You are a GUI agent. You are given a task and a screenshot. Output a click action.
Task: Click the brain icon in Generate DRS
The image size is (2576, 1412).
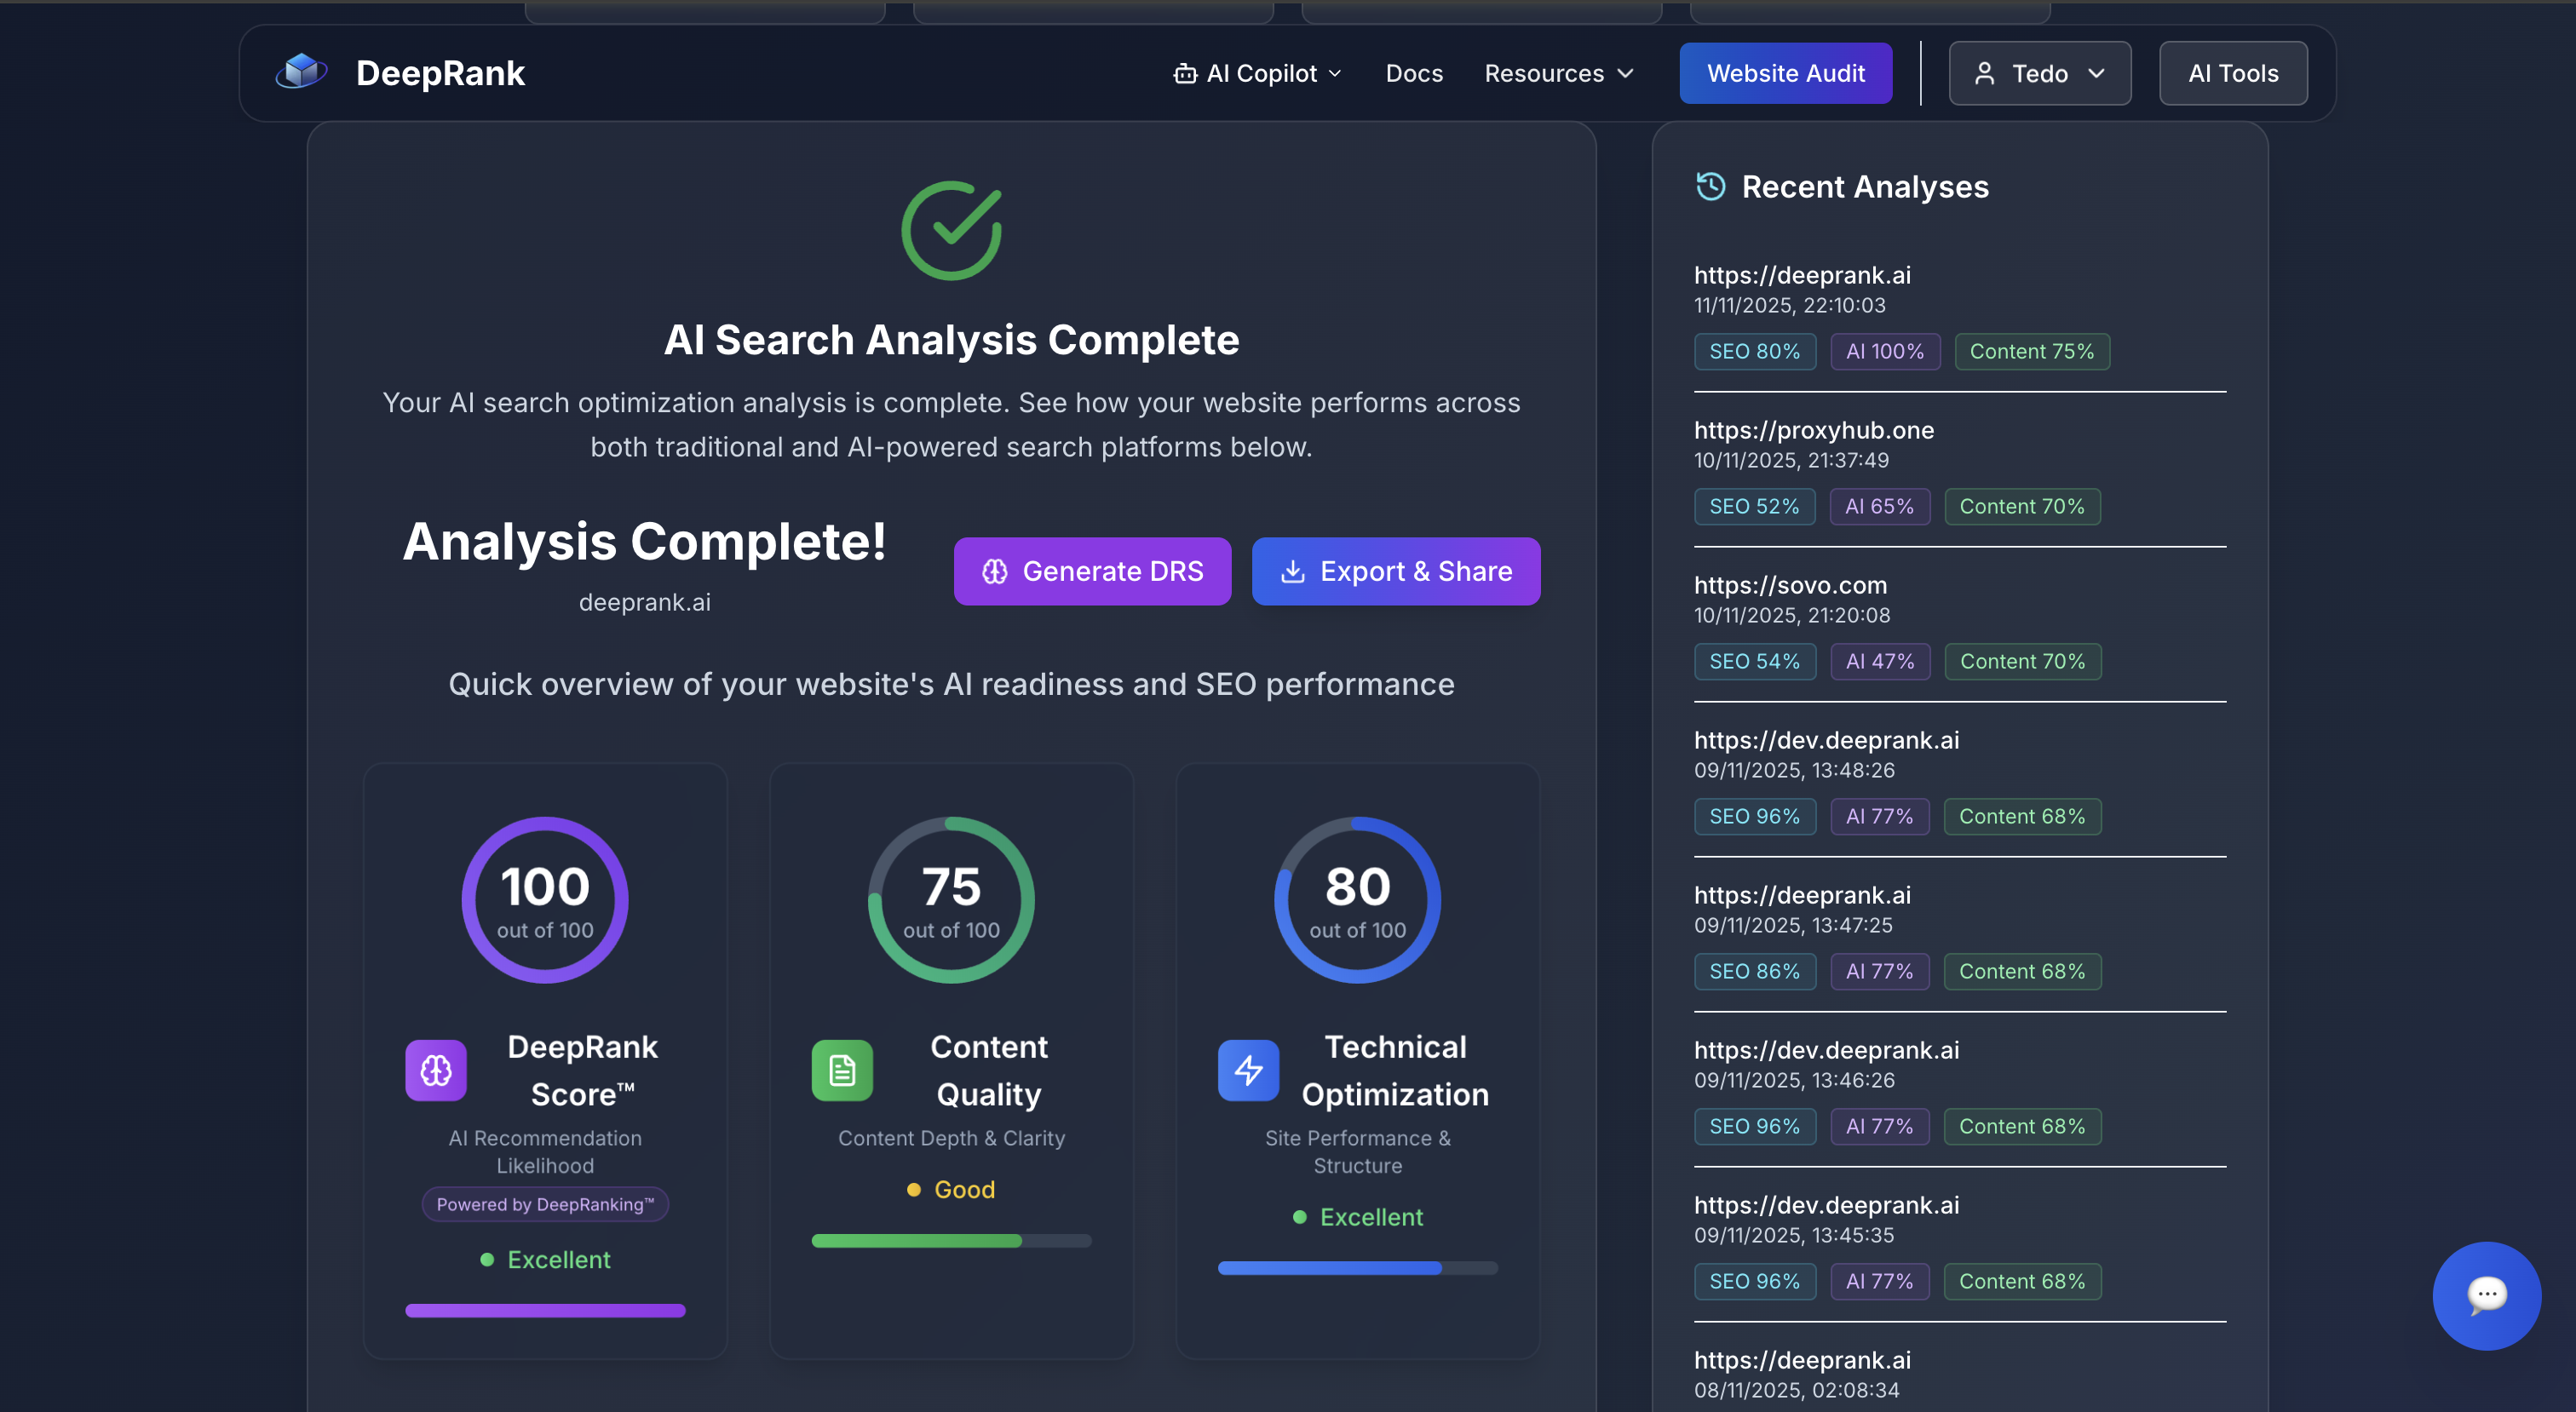(993, 571)
